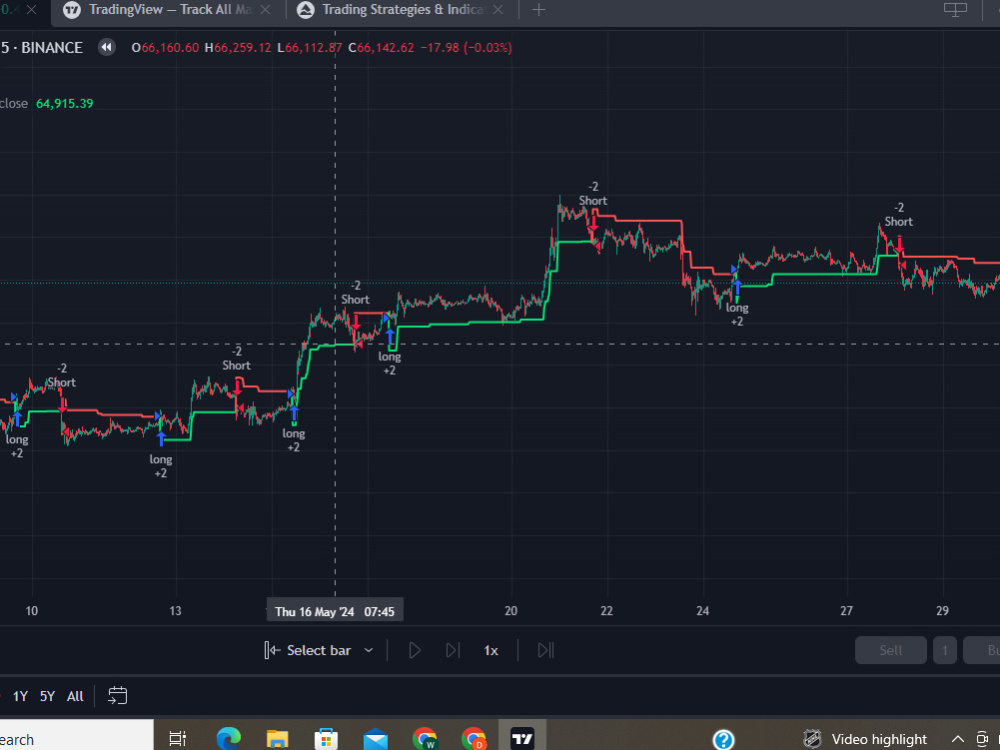Open the Go to date calendar
The image size is (1000, 750).
117,695
